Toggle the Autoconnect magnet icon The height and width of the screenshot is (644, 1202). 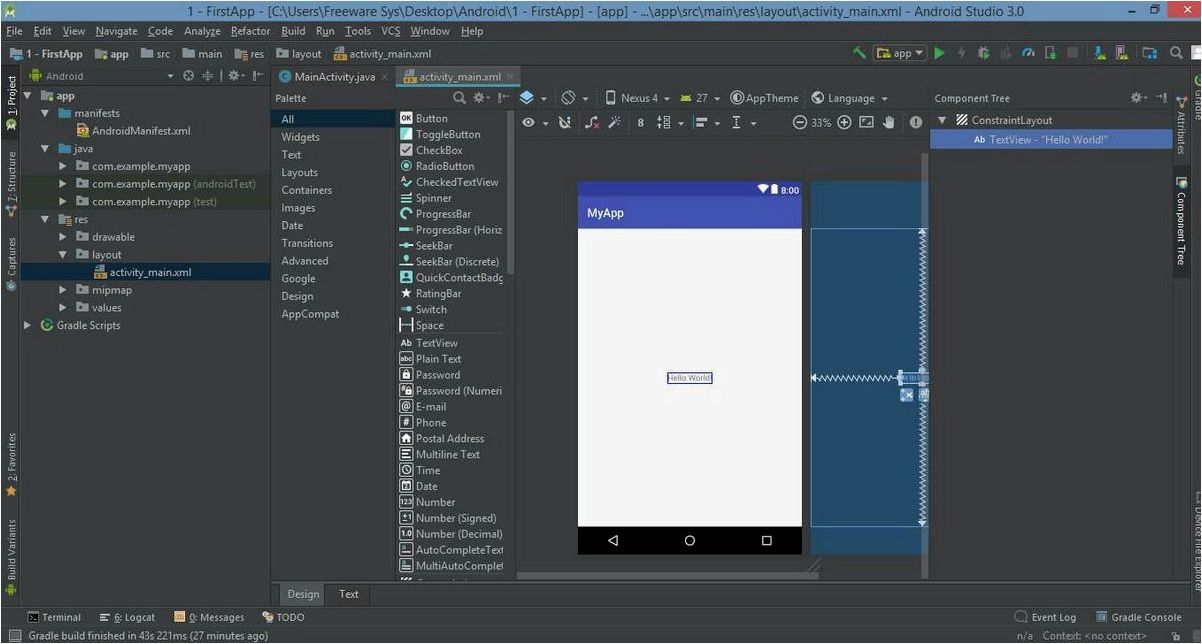566,123
